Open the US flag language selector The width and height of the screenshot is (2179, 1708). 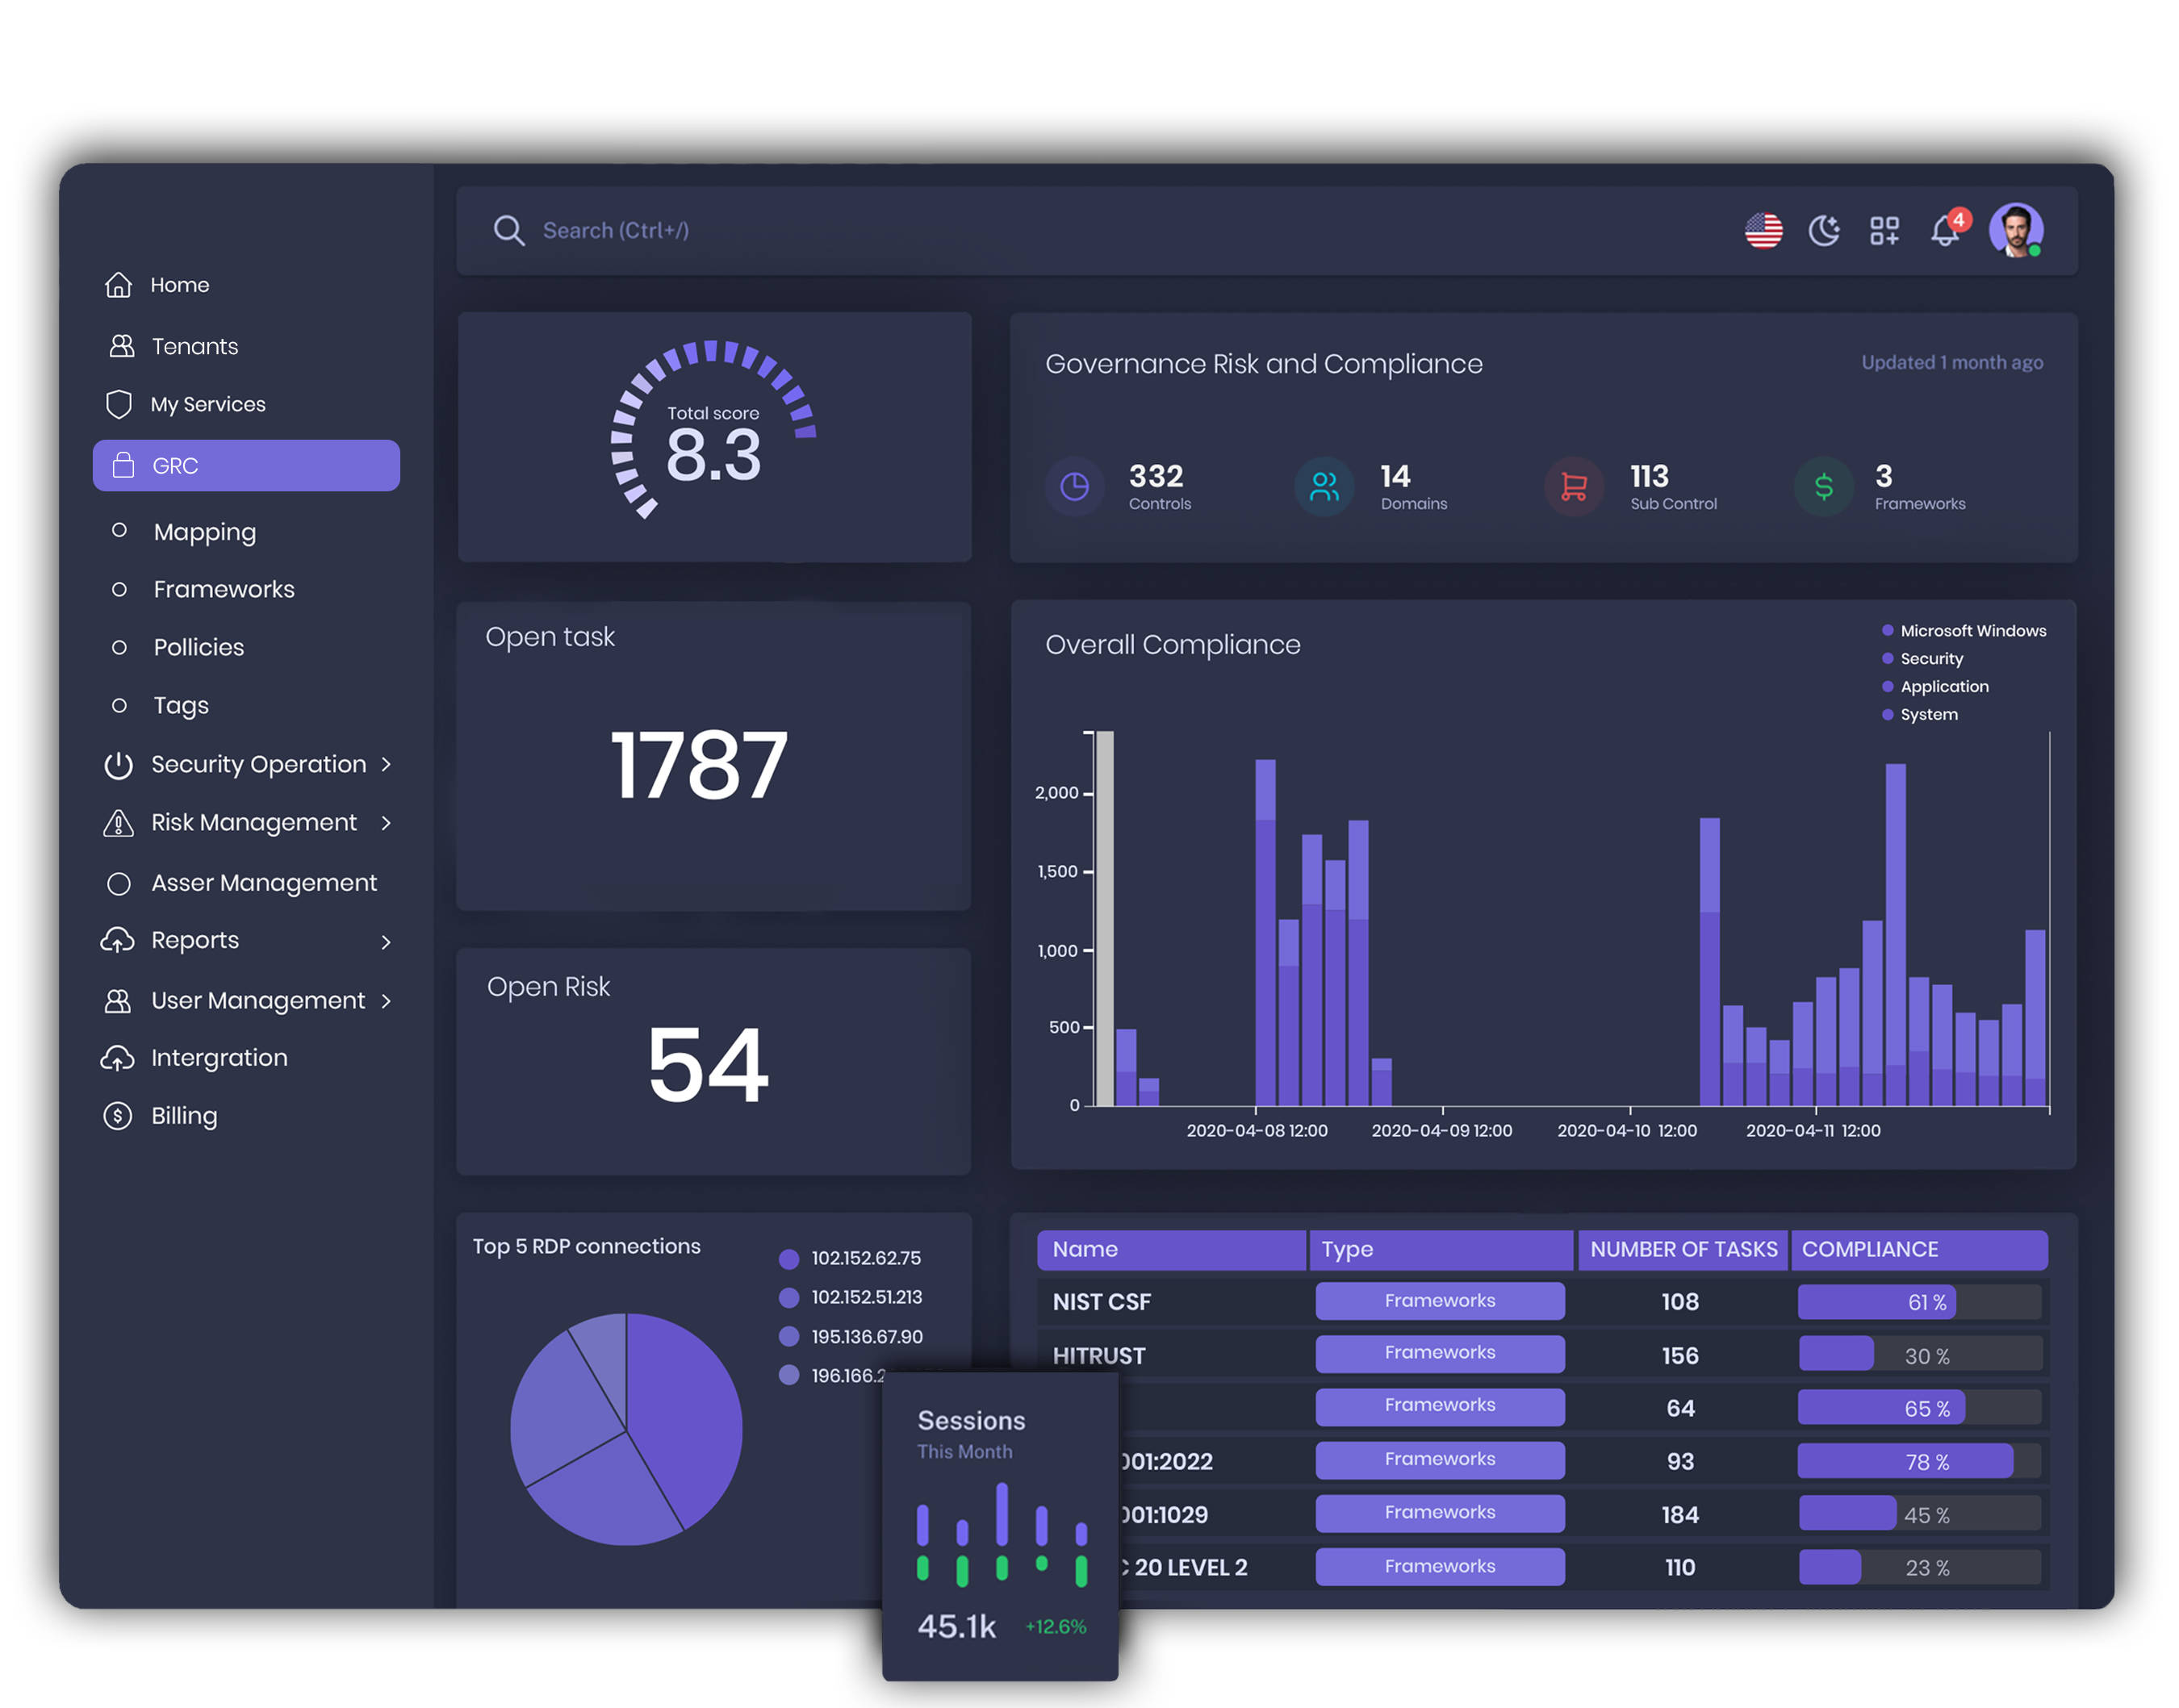point(1763,231)
